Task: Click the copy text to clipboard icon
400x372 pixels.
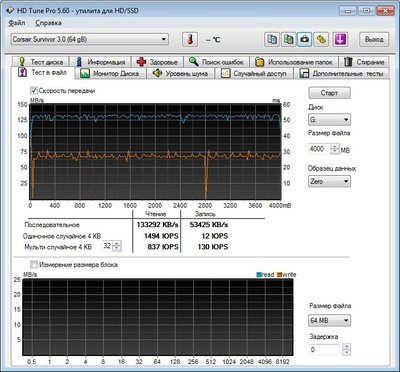Action: (272, 39)
